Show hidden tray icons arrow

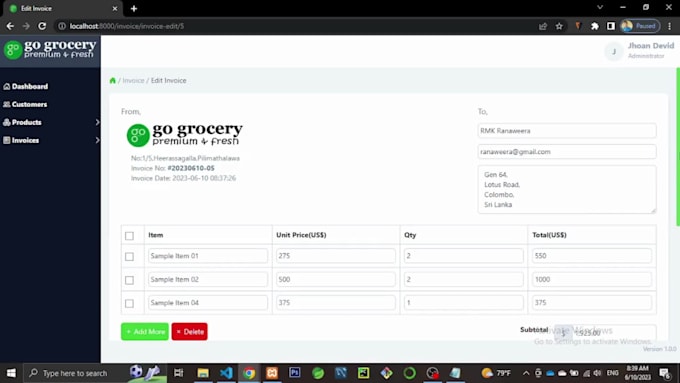pos(526,373)
